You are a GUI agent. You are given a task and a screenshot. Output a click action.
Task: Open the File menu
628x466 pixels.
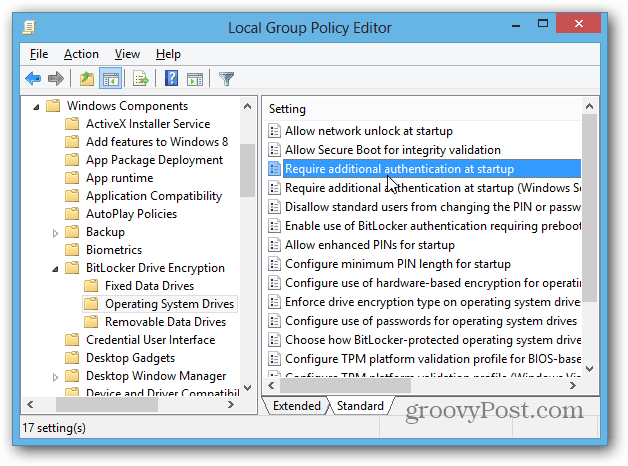[x=39, y=54]
